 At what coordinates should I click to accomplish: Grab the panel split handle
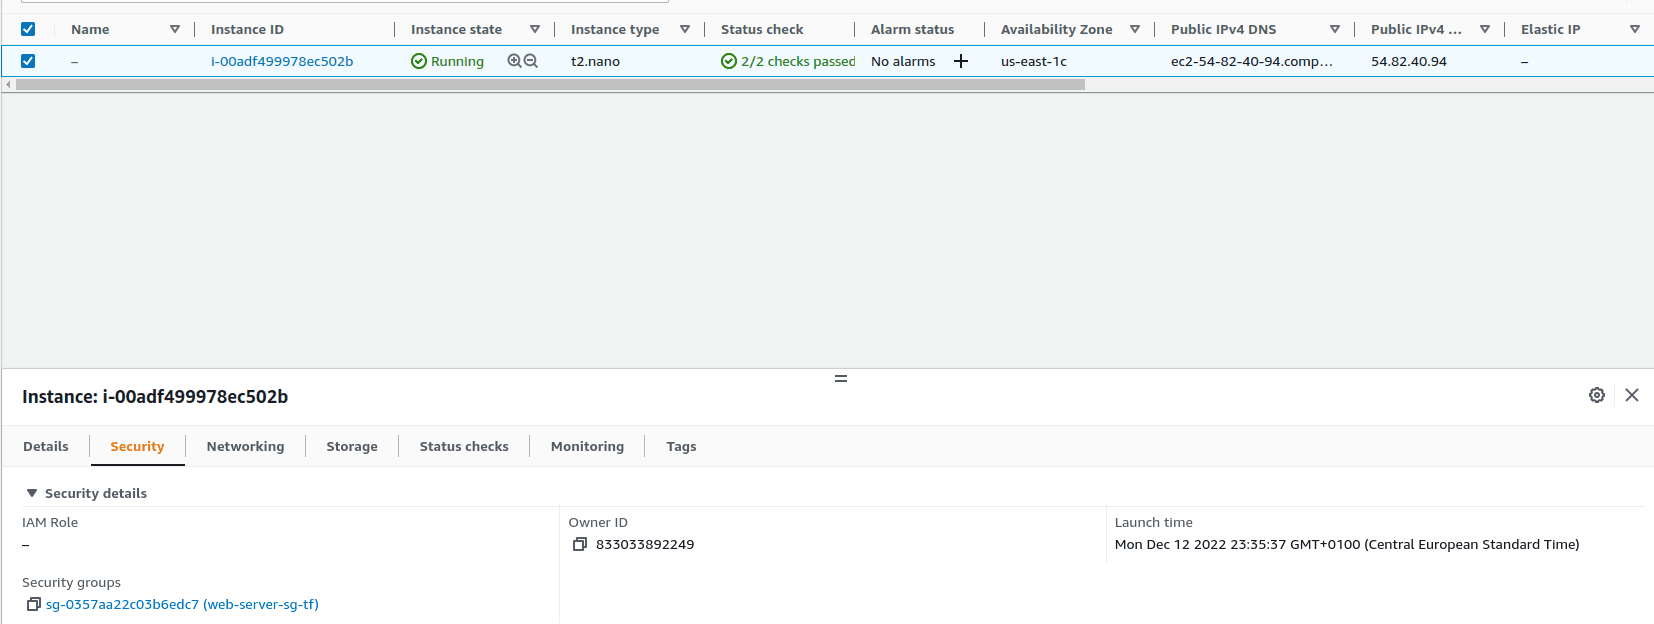click(841, 378)
